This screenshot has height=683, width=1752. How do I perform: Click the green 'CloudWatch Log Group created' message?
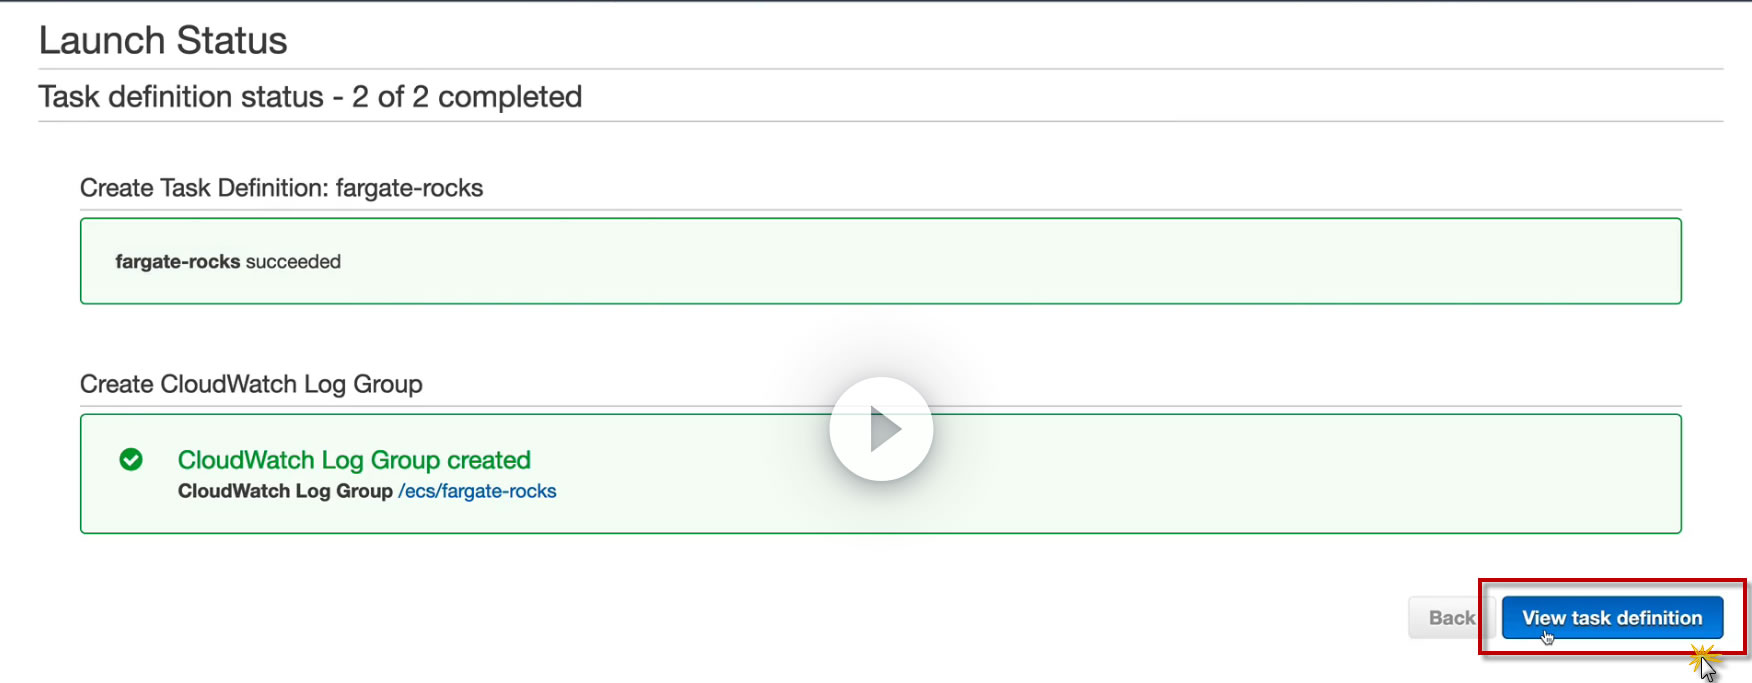(x=354, y=460)
